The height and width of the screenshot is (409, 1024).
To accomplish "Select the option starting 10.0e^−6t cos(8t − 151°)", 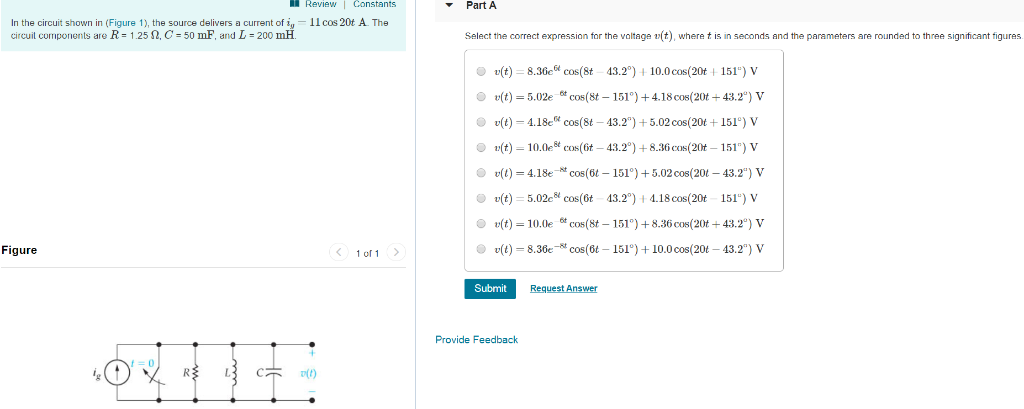I will coord(481,223).
